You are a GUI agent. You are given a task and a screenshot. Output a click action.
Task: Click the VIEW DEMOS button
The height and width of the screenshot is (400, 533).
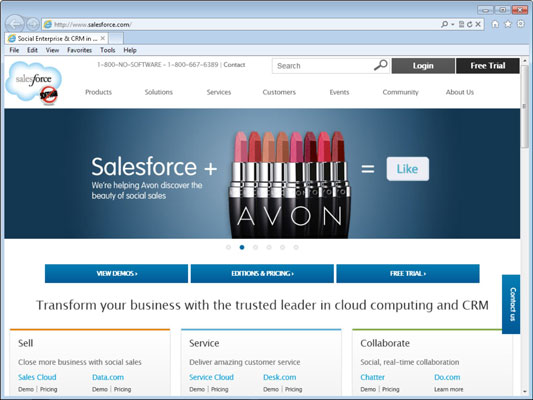tap(116, 274)
